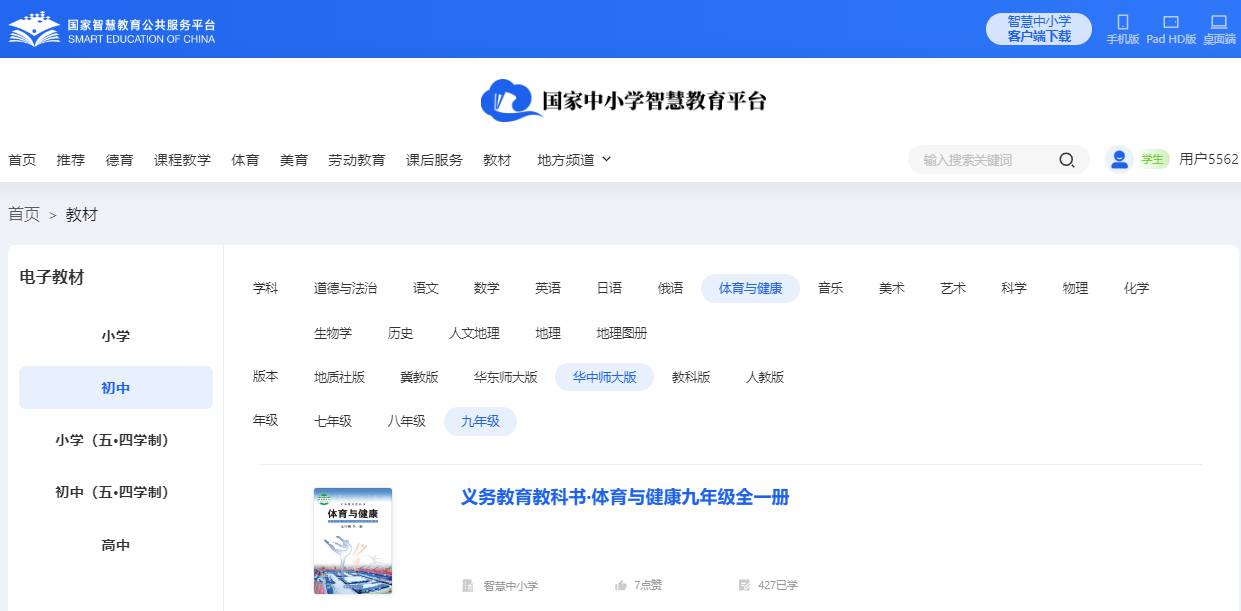
Task: Select grade 八年级
Action: coord(407,421)
